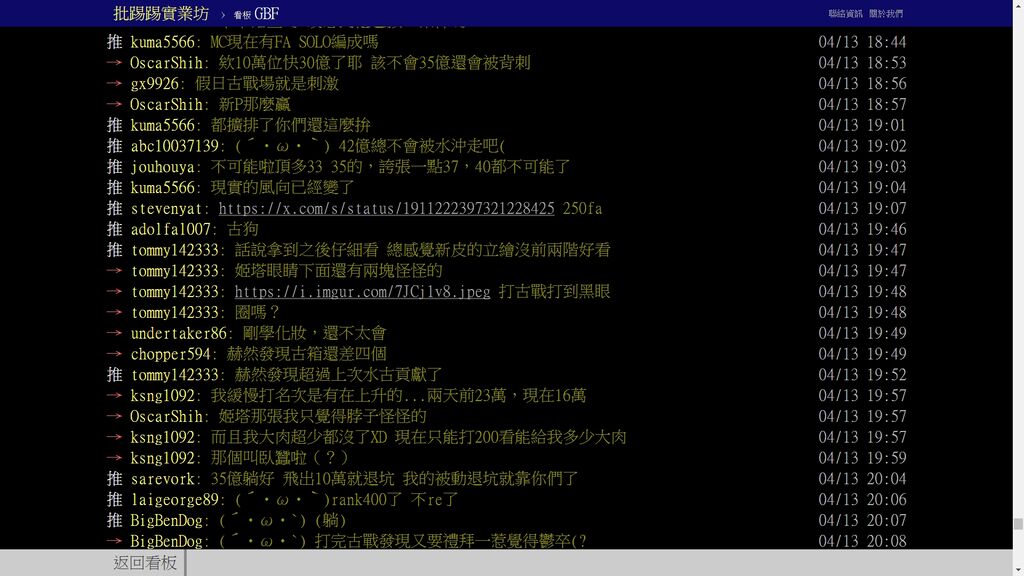Open the x.com status link from stevenyat
This screenshot has height=576, width=1024.
click(386, 209)
